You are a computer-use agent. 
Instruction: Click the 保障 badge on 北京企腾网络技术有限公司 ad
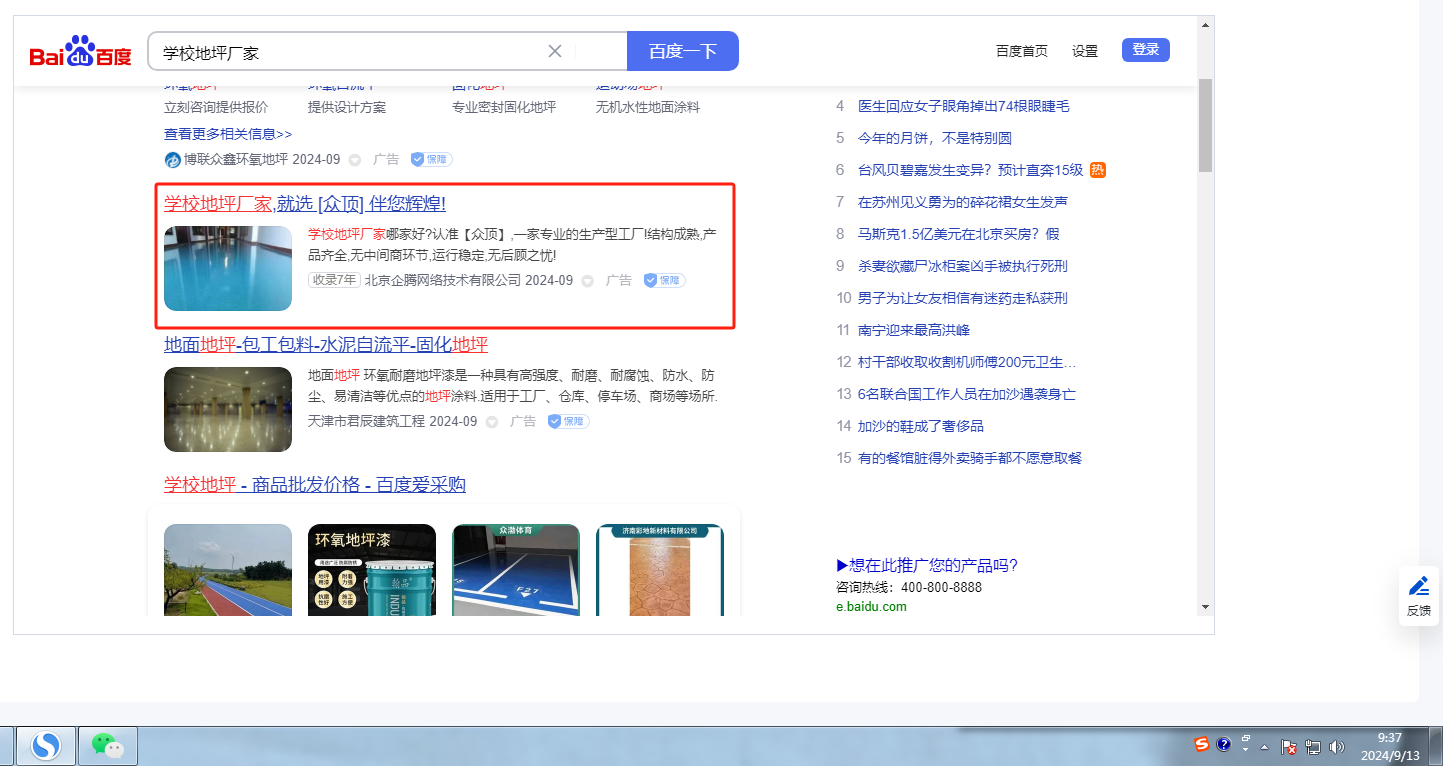click(665, 280)
